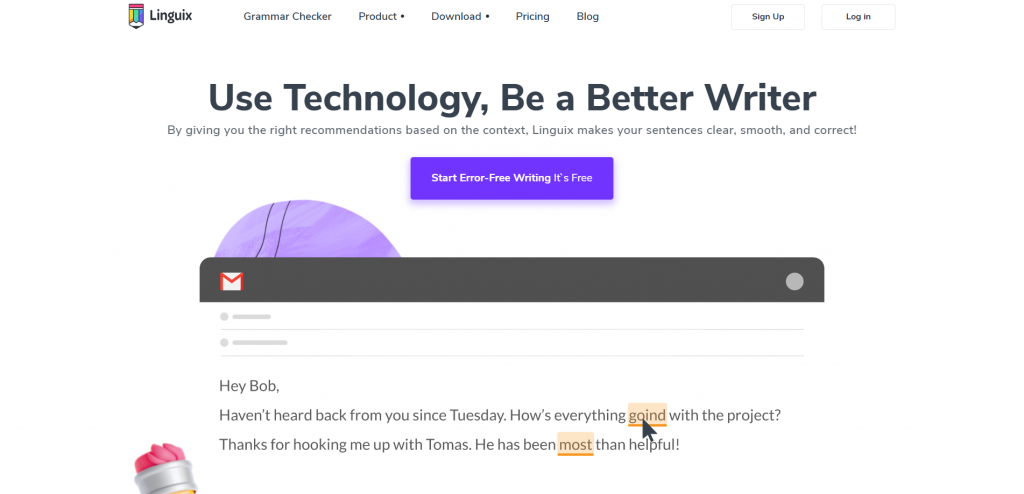Image resolution: width=1024 pixels, height=494 pixels.
Task: Click the small dot on second email field
Action: pos(224,342)
